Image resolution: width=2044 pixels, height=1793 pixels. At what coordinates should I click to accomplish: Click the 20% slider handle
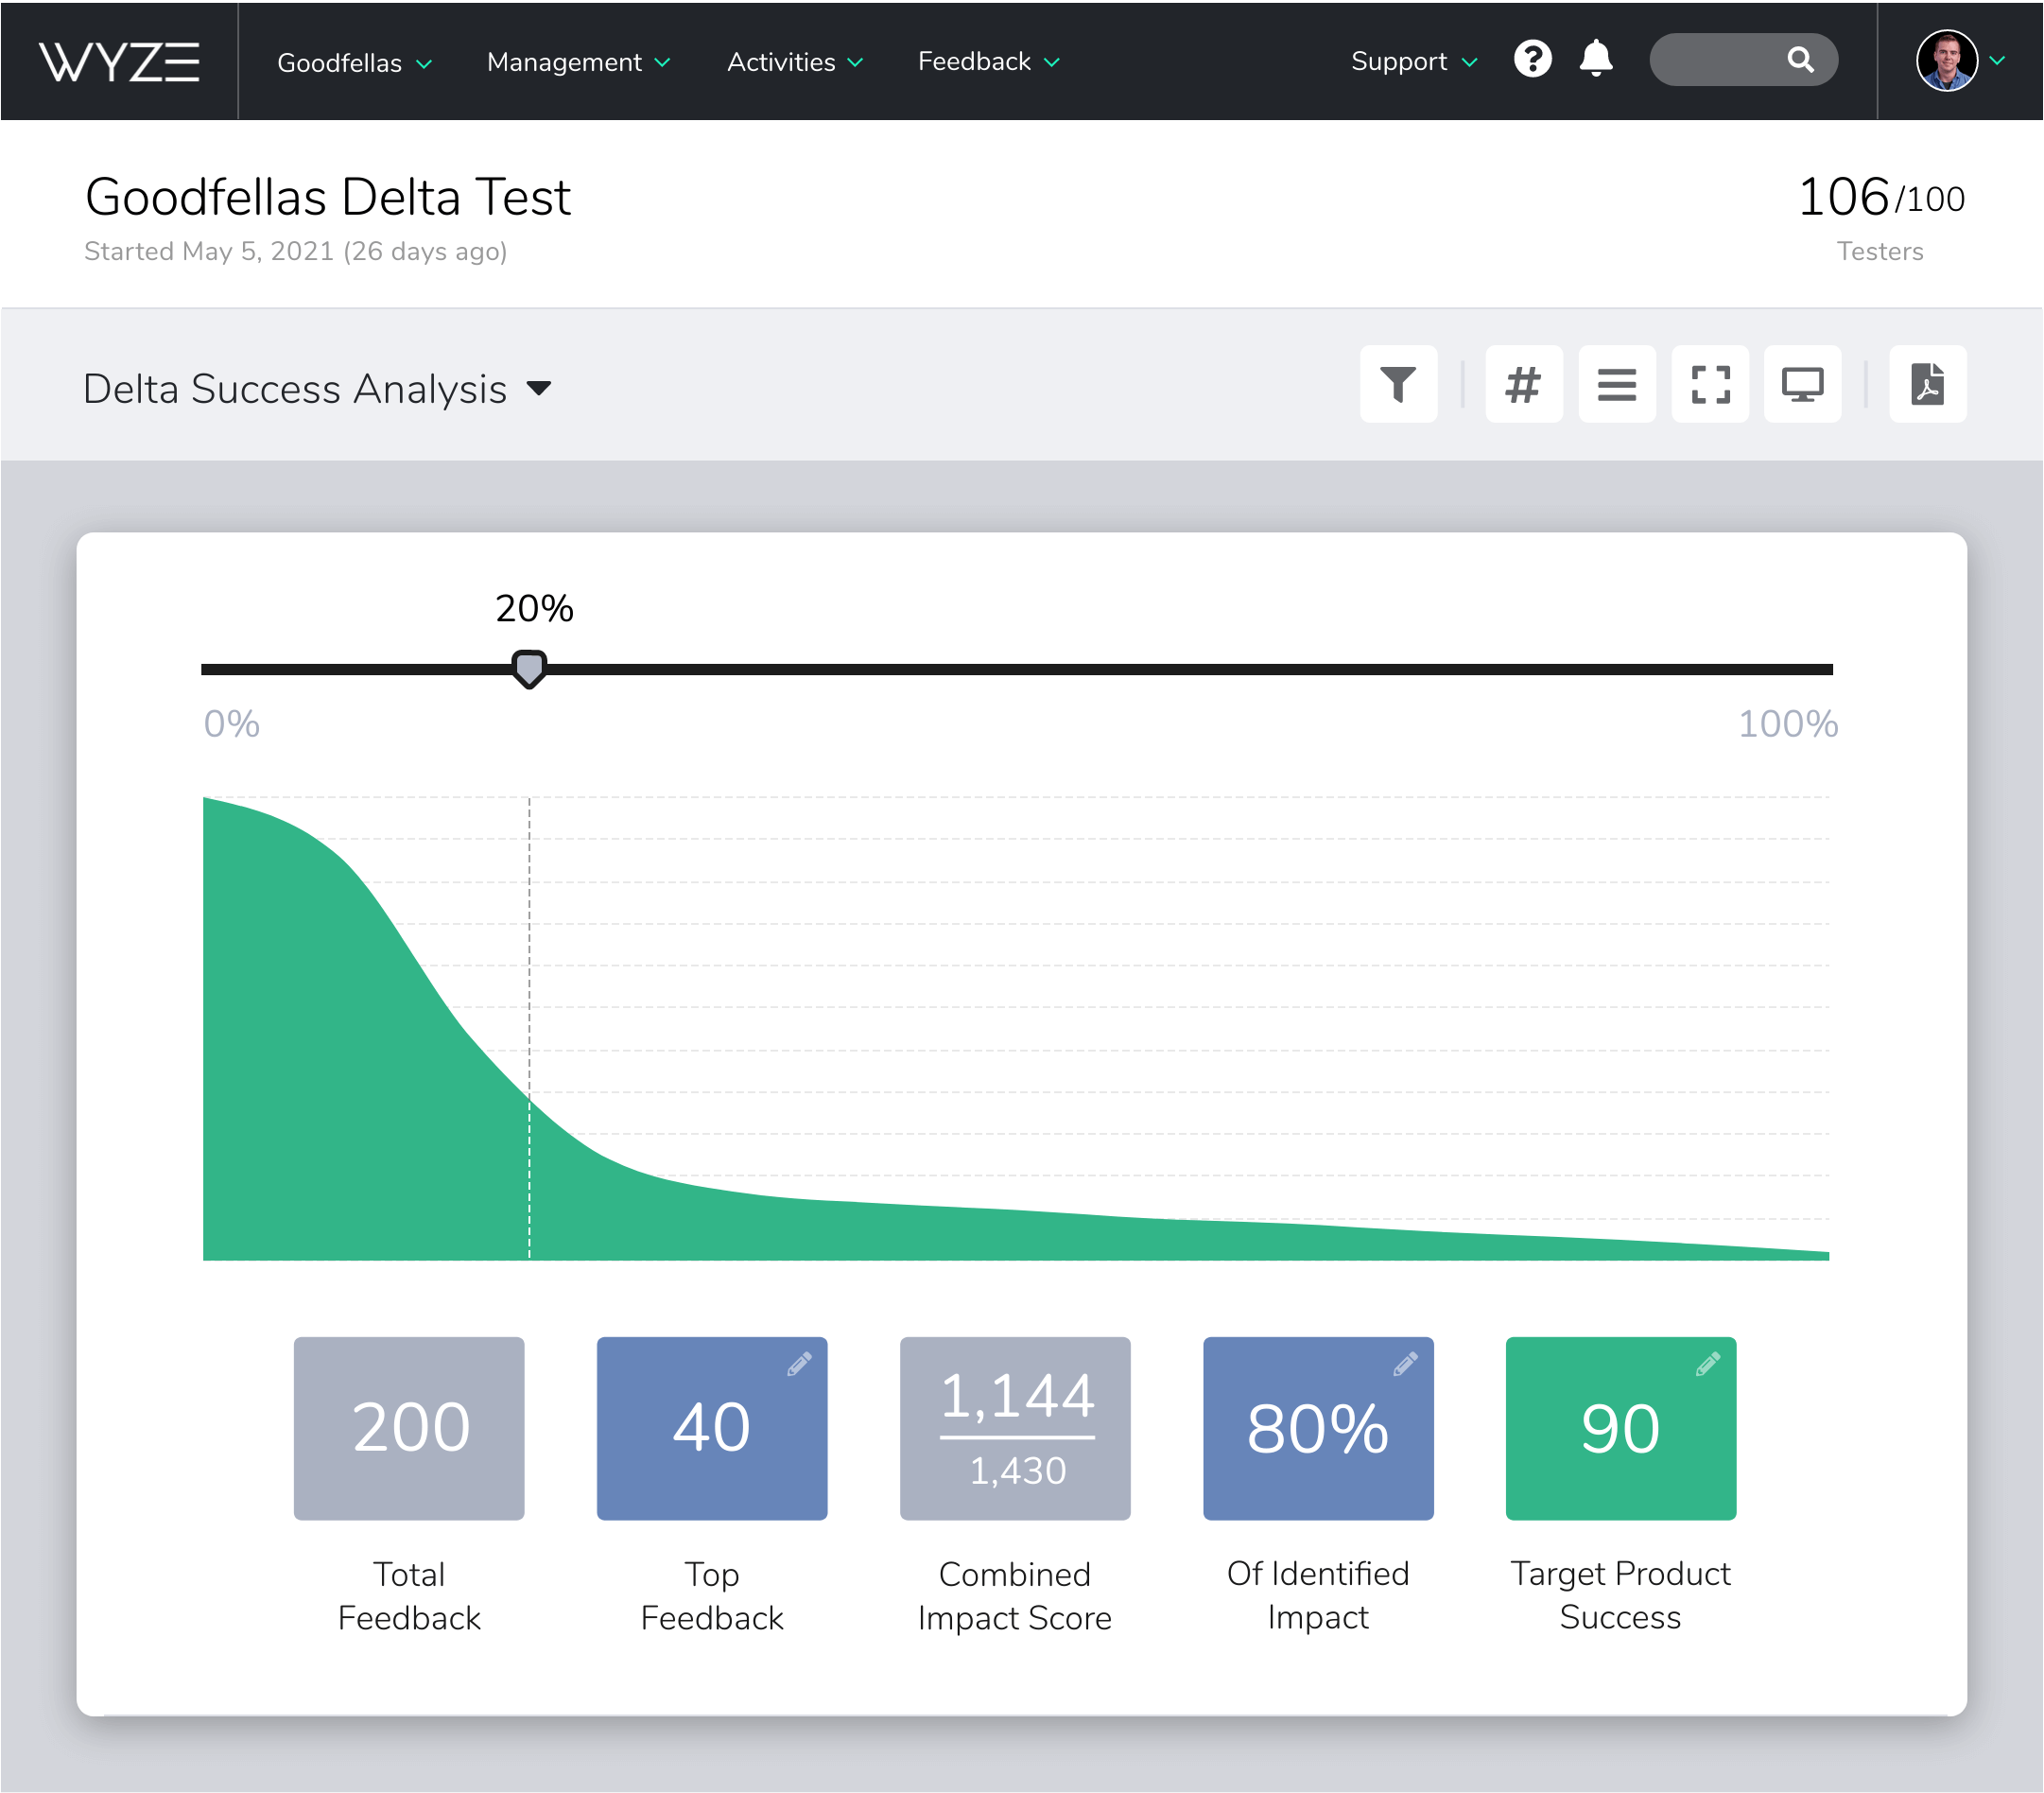tap(529, 668)
